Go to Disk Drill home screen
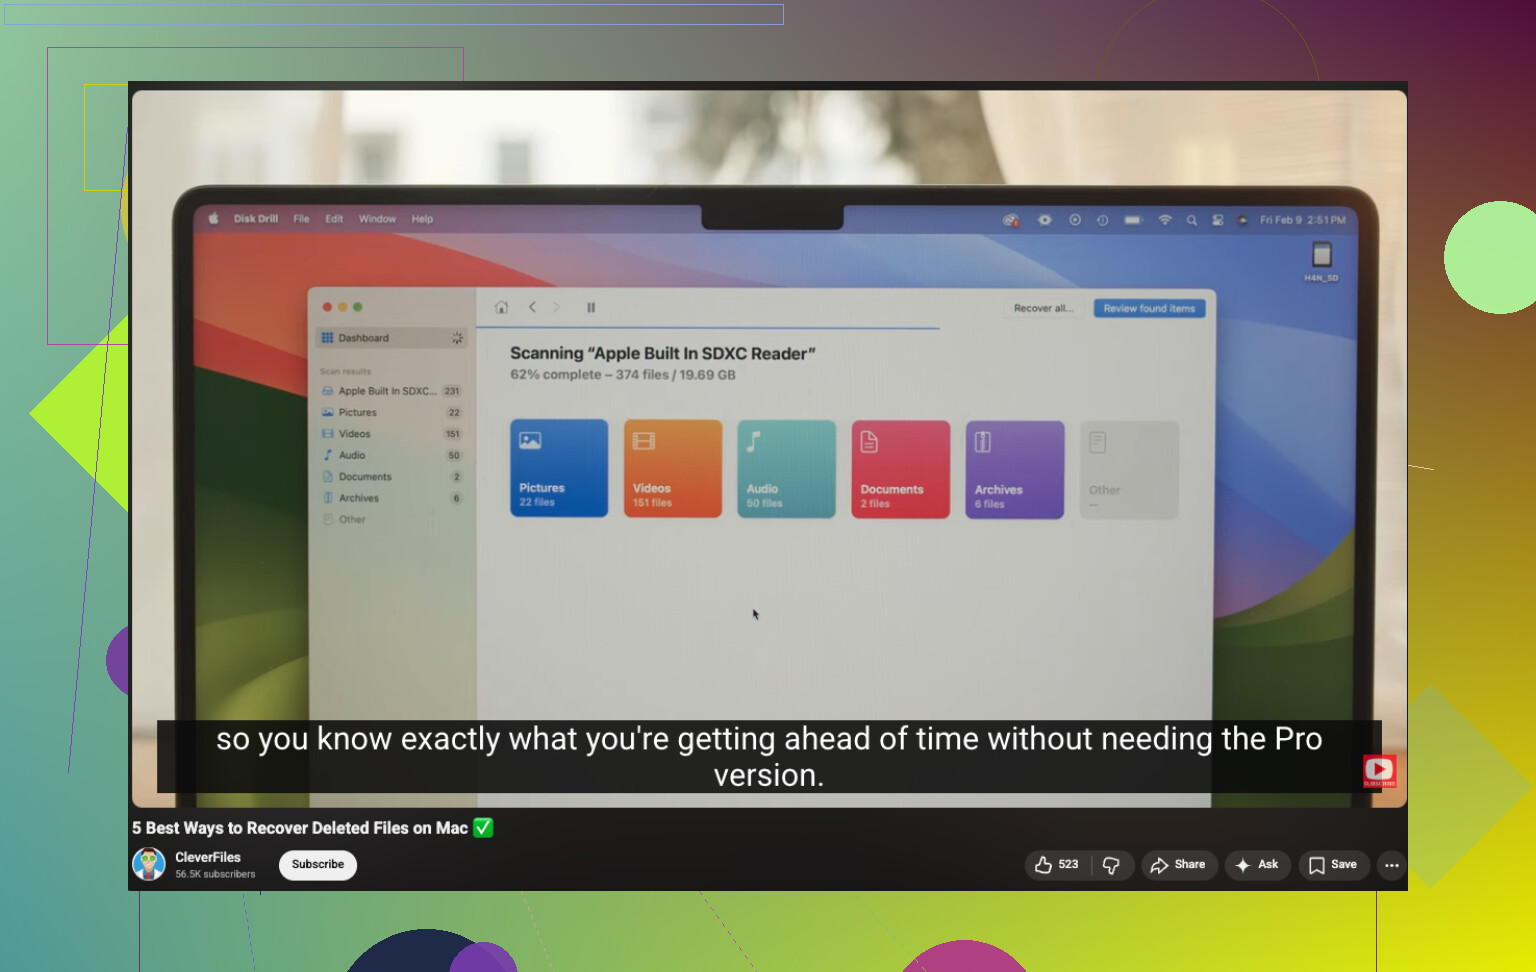Screen dimensions: 1536x972 pyautogui.click(x=501, y=307)
